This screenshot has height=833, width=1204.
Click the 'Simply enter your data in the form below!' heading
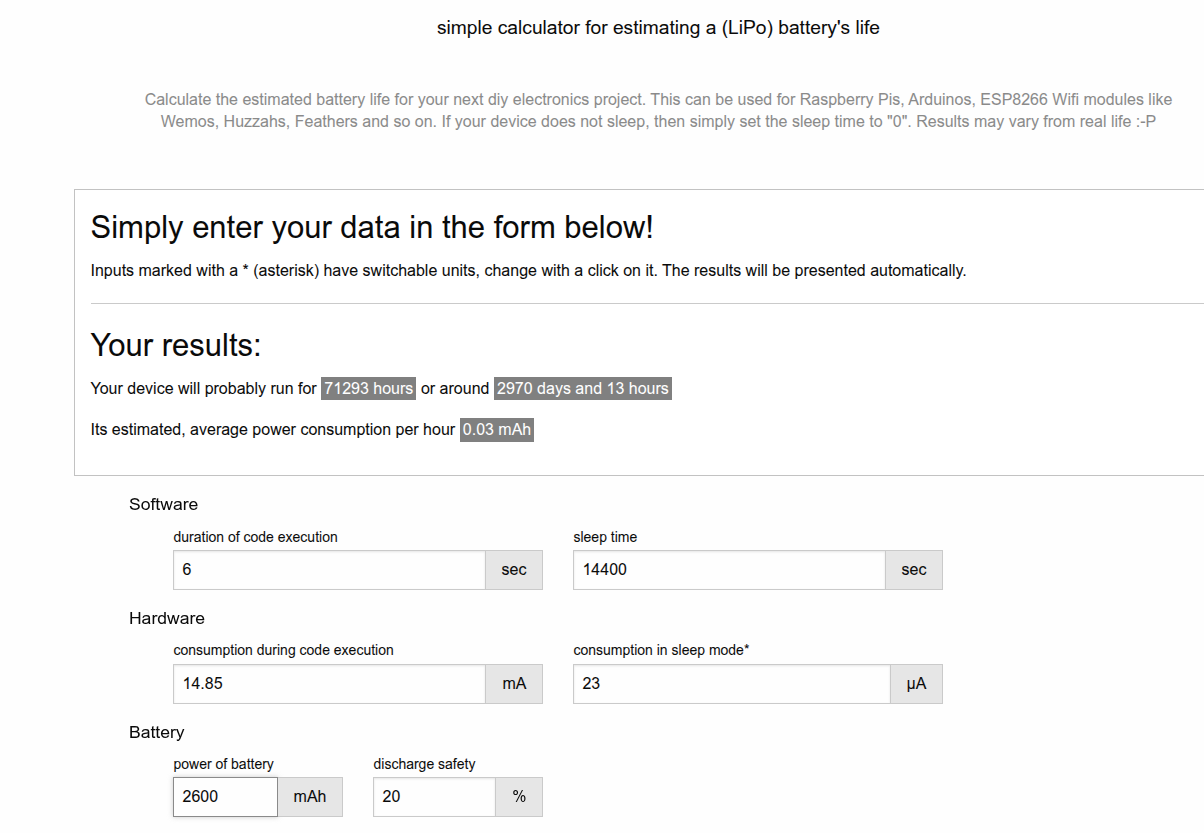(x=372, y=227)
